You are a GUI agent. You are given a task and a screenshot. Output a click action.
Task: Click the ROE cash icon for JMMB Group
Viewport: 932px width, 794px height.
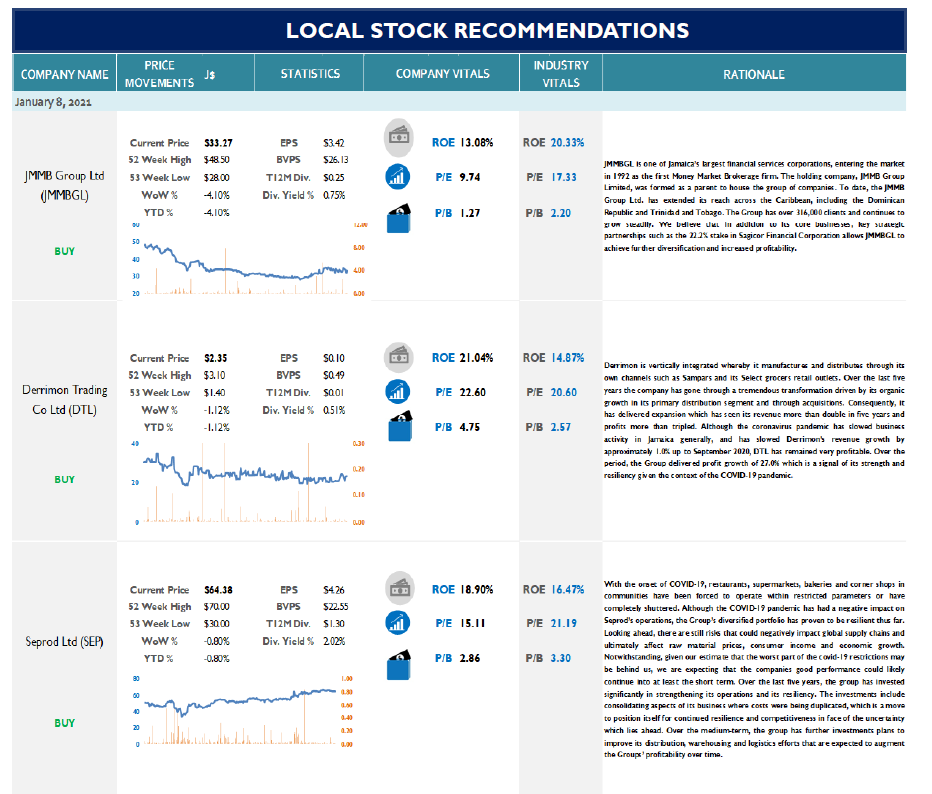398,137
